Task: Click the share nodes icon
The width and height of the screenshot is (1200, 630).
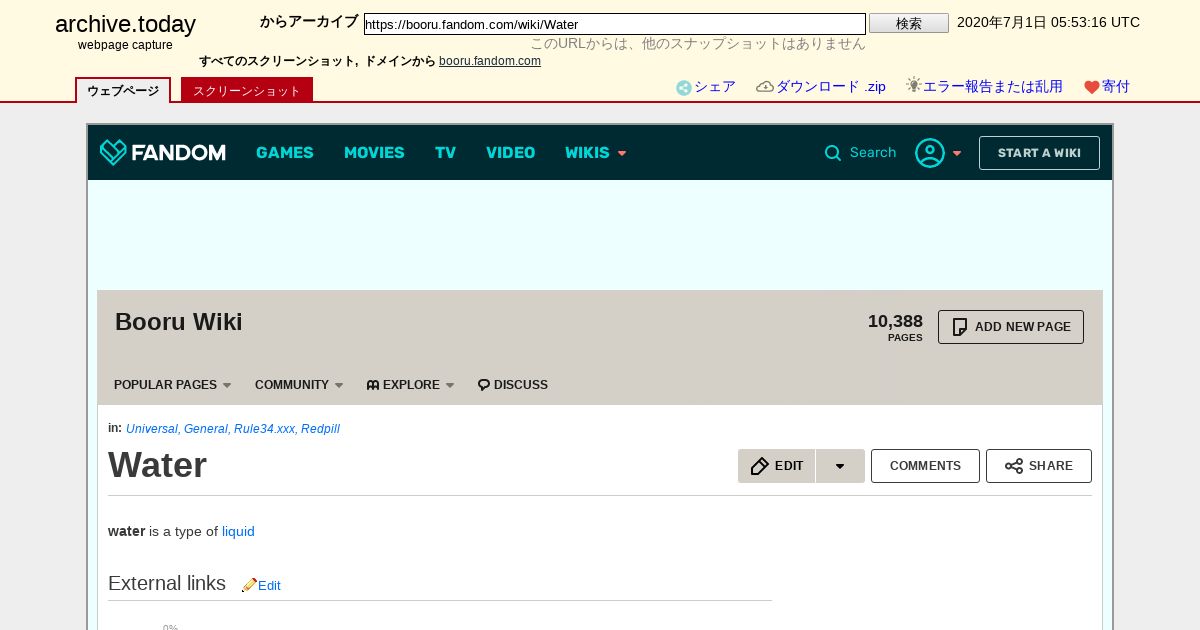Action: pyautogui.click(x=1014, y=466)
